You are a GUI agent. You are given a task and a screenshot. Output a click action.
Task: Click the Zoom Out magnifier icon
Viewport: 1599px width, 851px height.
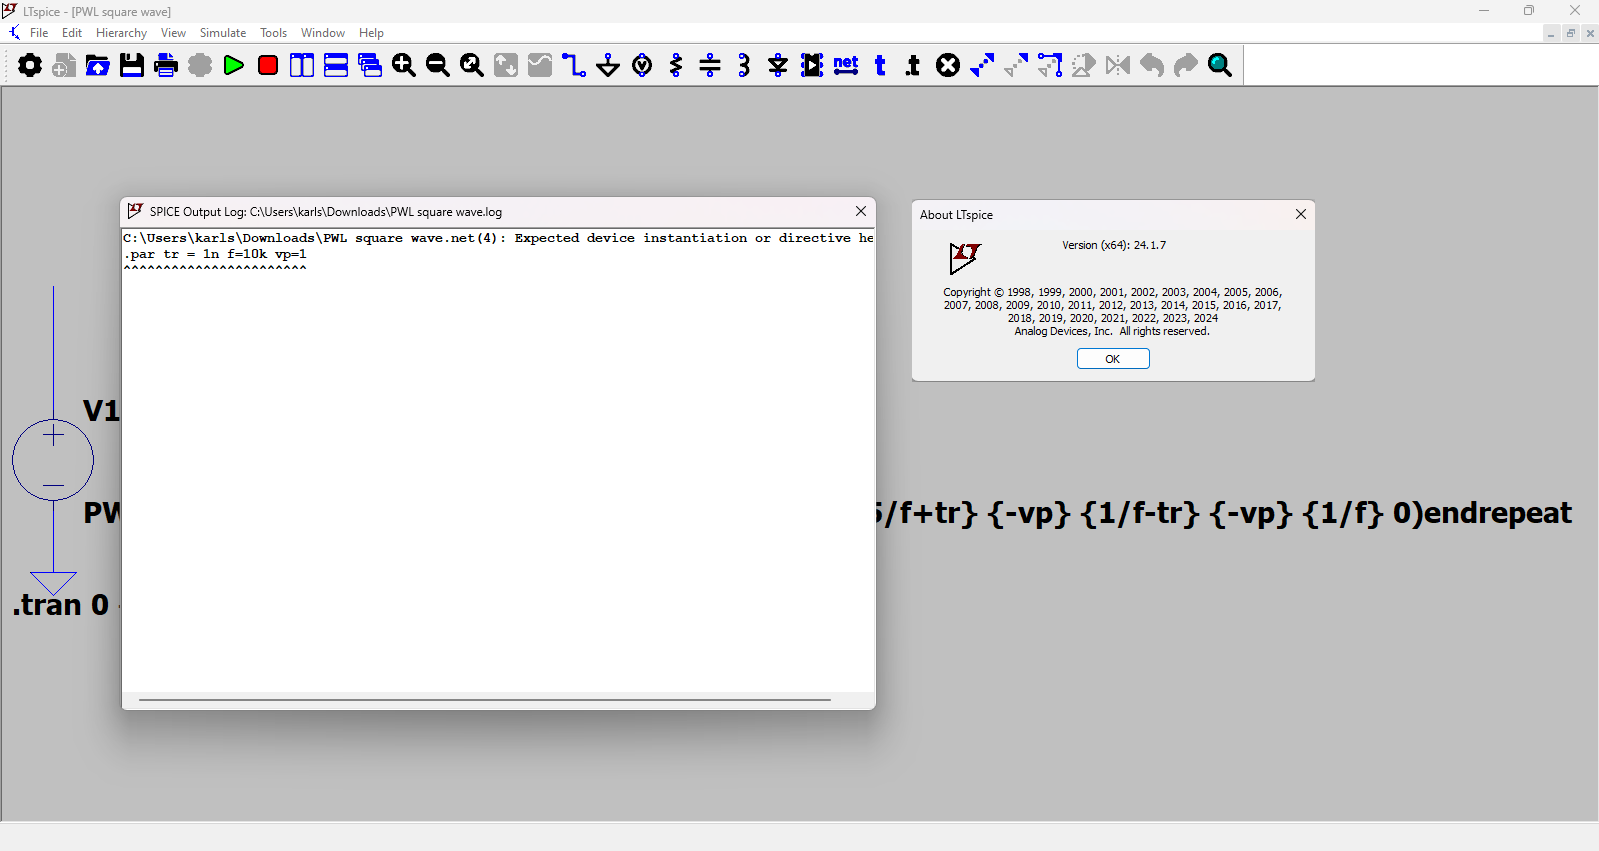438,65
